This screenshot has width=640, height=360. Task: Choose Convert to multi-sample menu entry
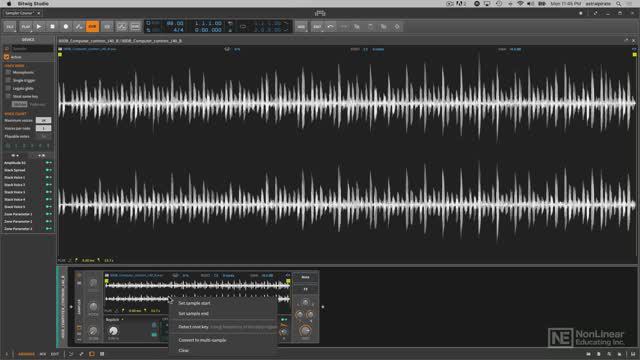(x=223, y=340)
